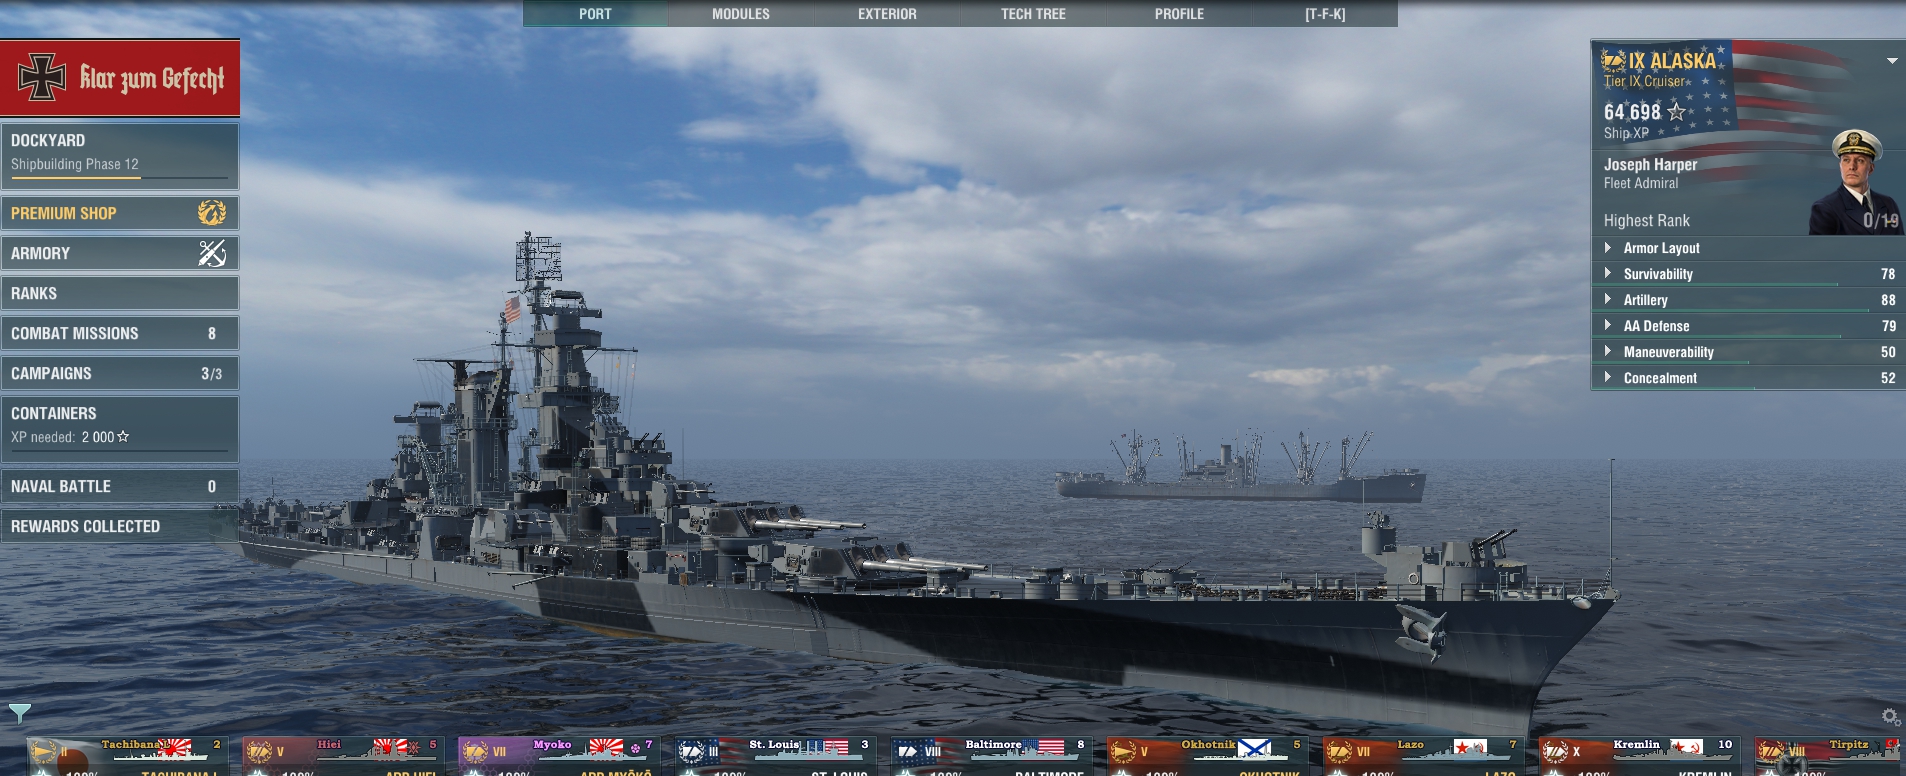The width and height of the screenshot is (1906, 776).
Task: Switch to the Port tab
Action: pyautogui.click(x=595, y=14)
